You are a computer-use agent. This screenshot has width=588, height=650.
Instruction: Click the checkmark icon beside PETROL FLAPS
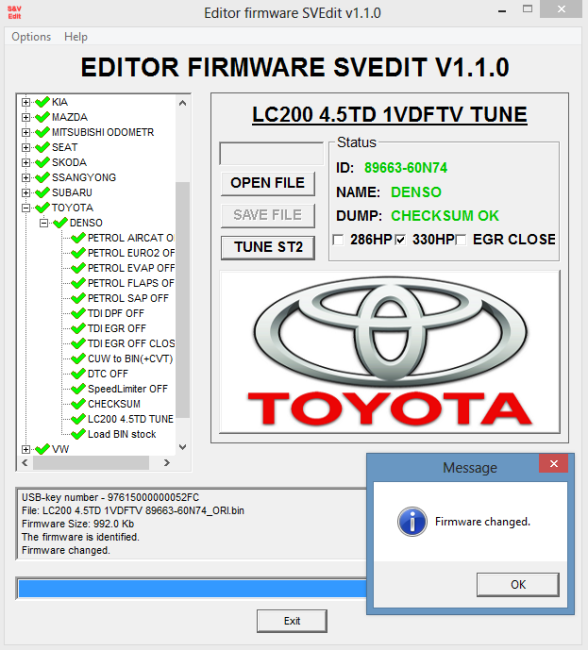pos(78,283)
